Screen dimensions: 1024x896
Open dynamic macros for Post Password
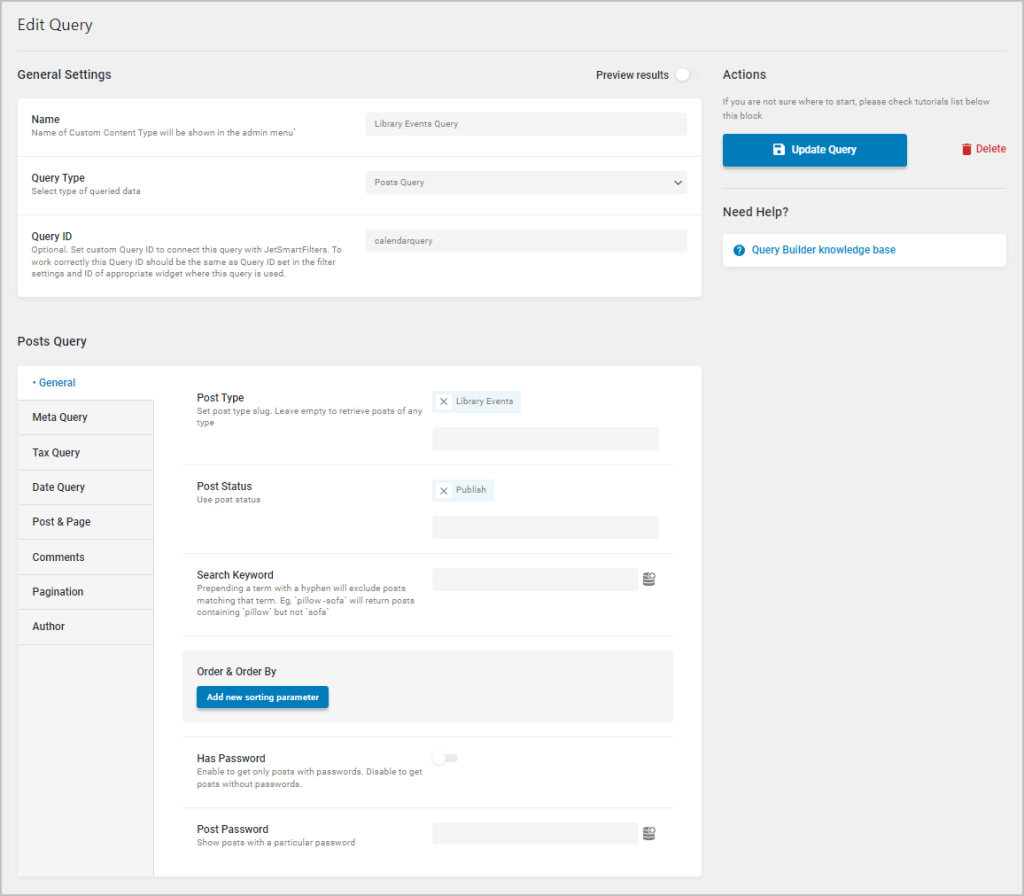tap(649, 832)
